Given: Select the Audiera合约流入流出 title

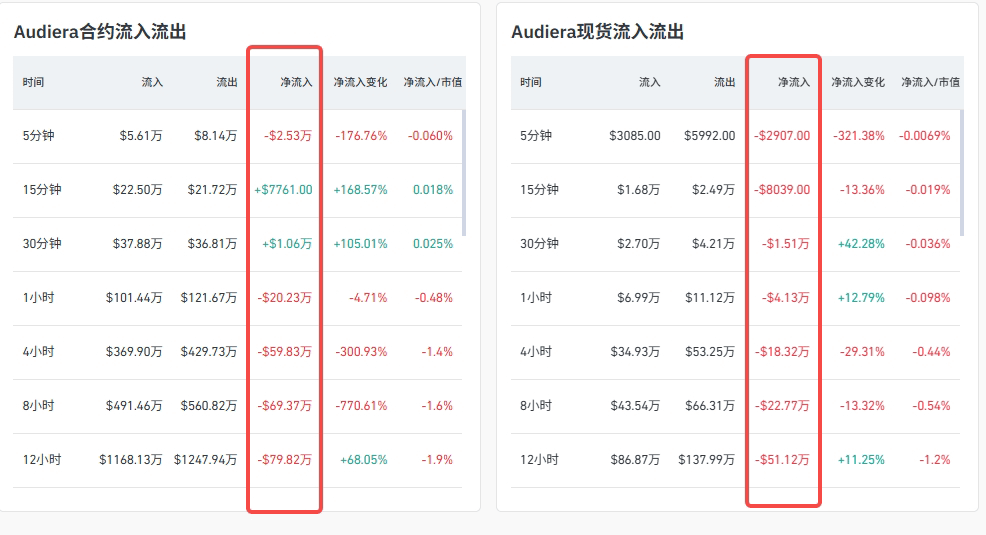Looking at the screenshot, I should (100, 32).
